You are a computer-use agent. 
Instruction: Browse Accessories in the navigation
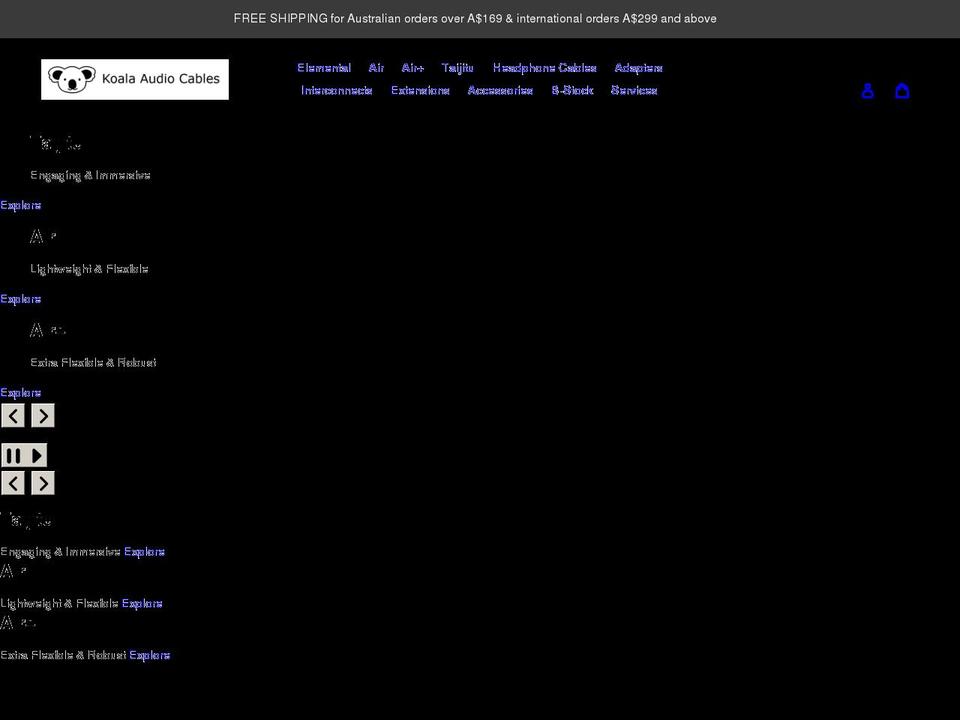pyautogui.click(x=500, y=91)
